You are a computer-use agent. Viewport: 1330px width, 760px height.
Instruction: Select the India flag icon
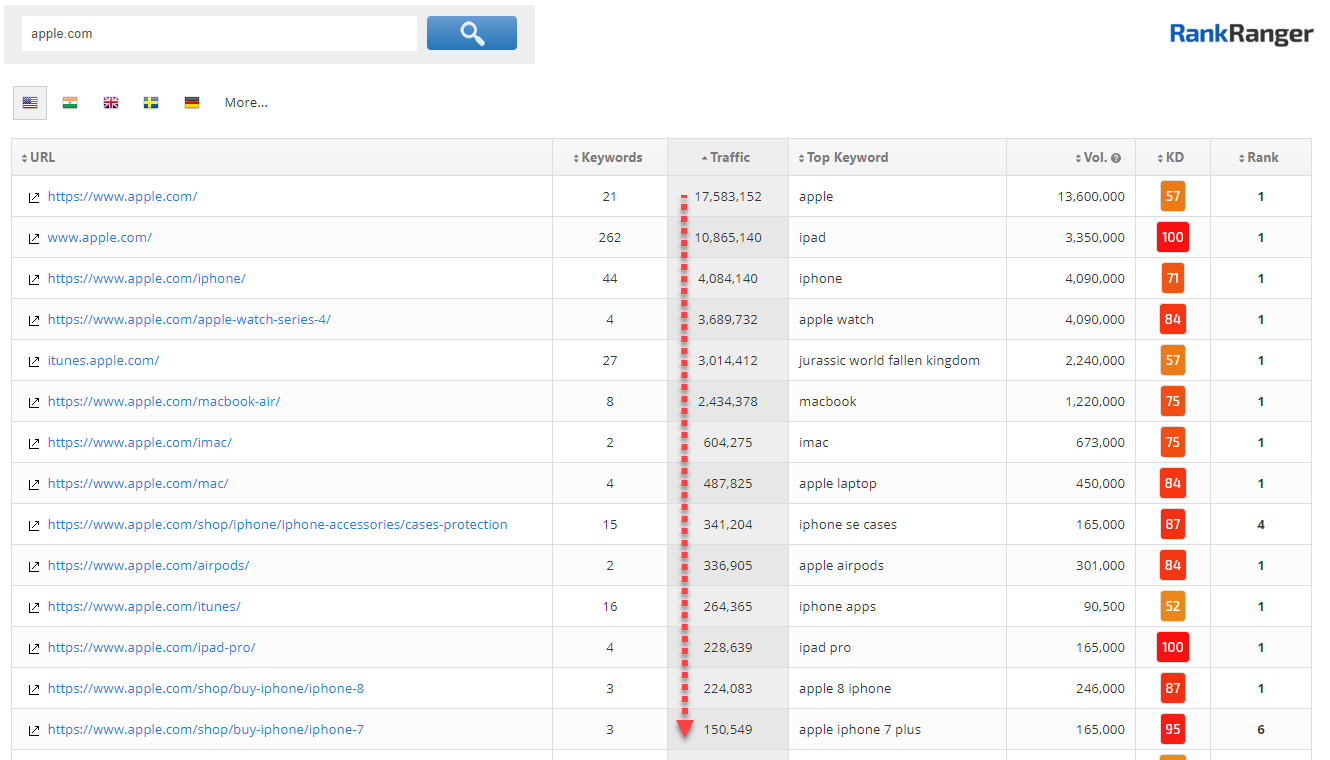coord(70,102)
